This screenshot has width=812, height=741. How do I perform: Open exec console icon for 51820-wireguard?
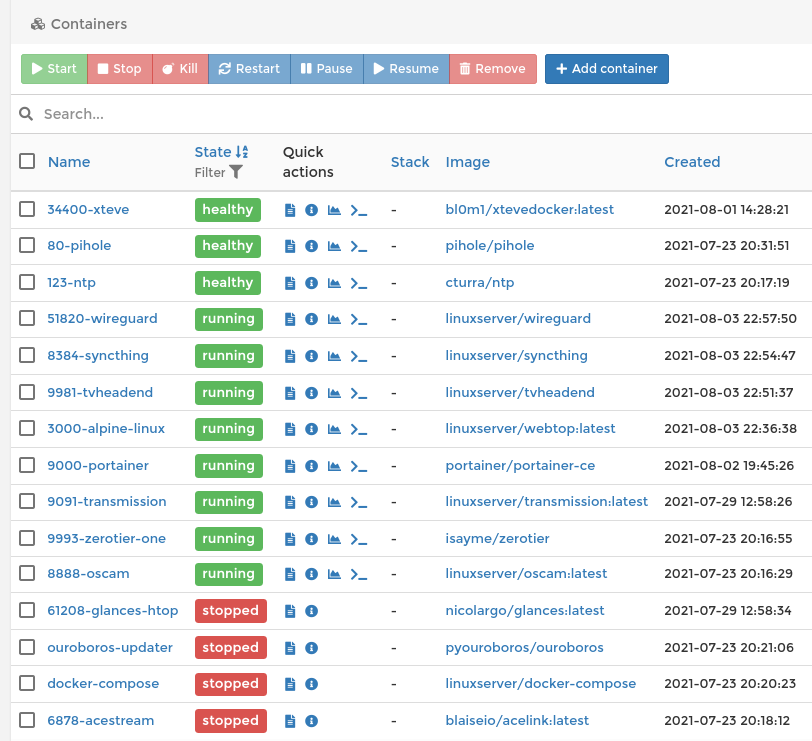click(359, 319)
